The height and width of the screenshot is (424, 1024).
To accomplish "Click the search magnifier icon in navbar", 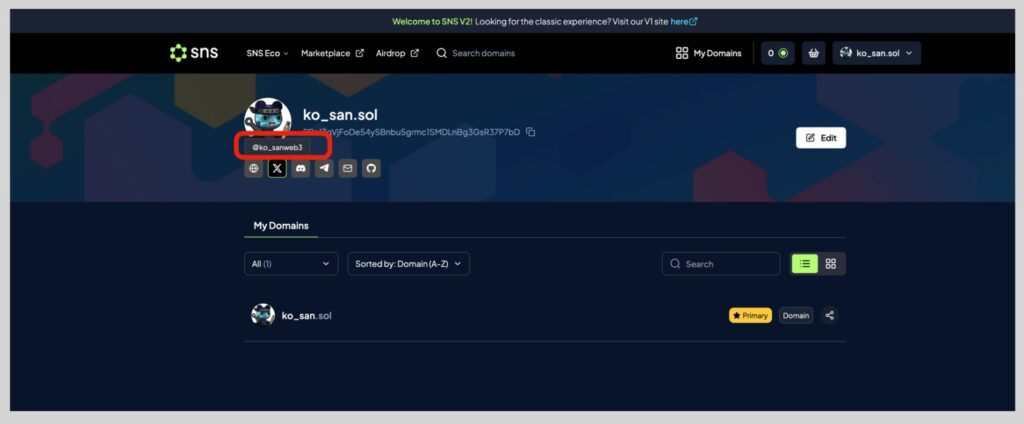I will pos(441,53).
